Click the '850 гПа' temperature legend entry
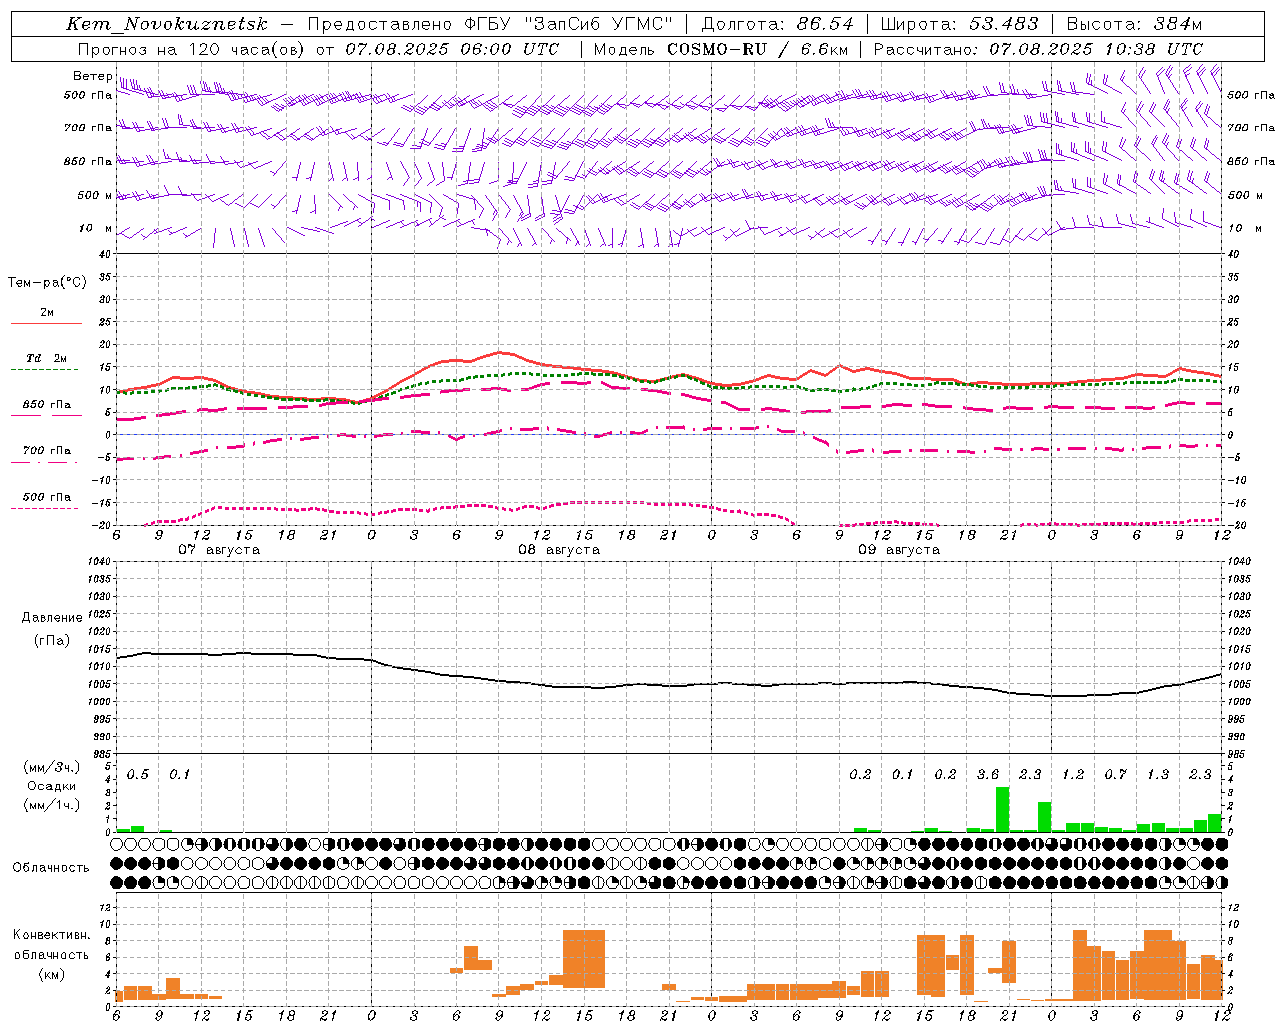Screen dimensions: 1280x1024 [x=46, y=405]
